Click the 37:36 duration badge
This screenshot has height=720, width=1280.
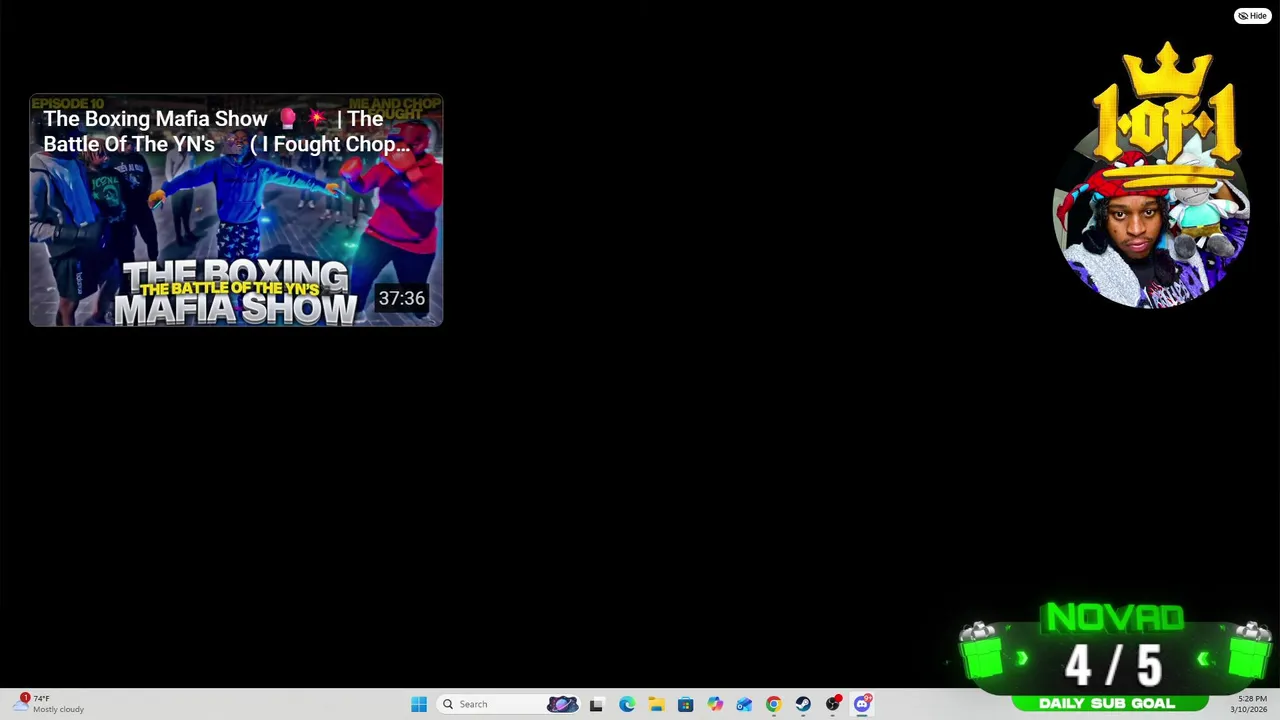coord(401,298)
